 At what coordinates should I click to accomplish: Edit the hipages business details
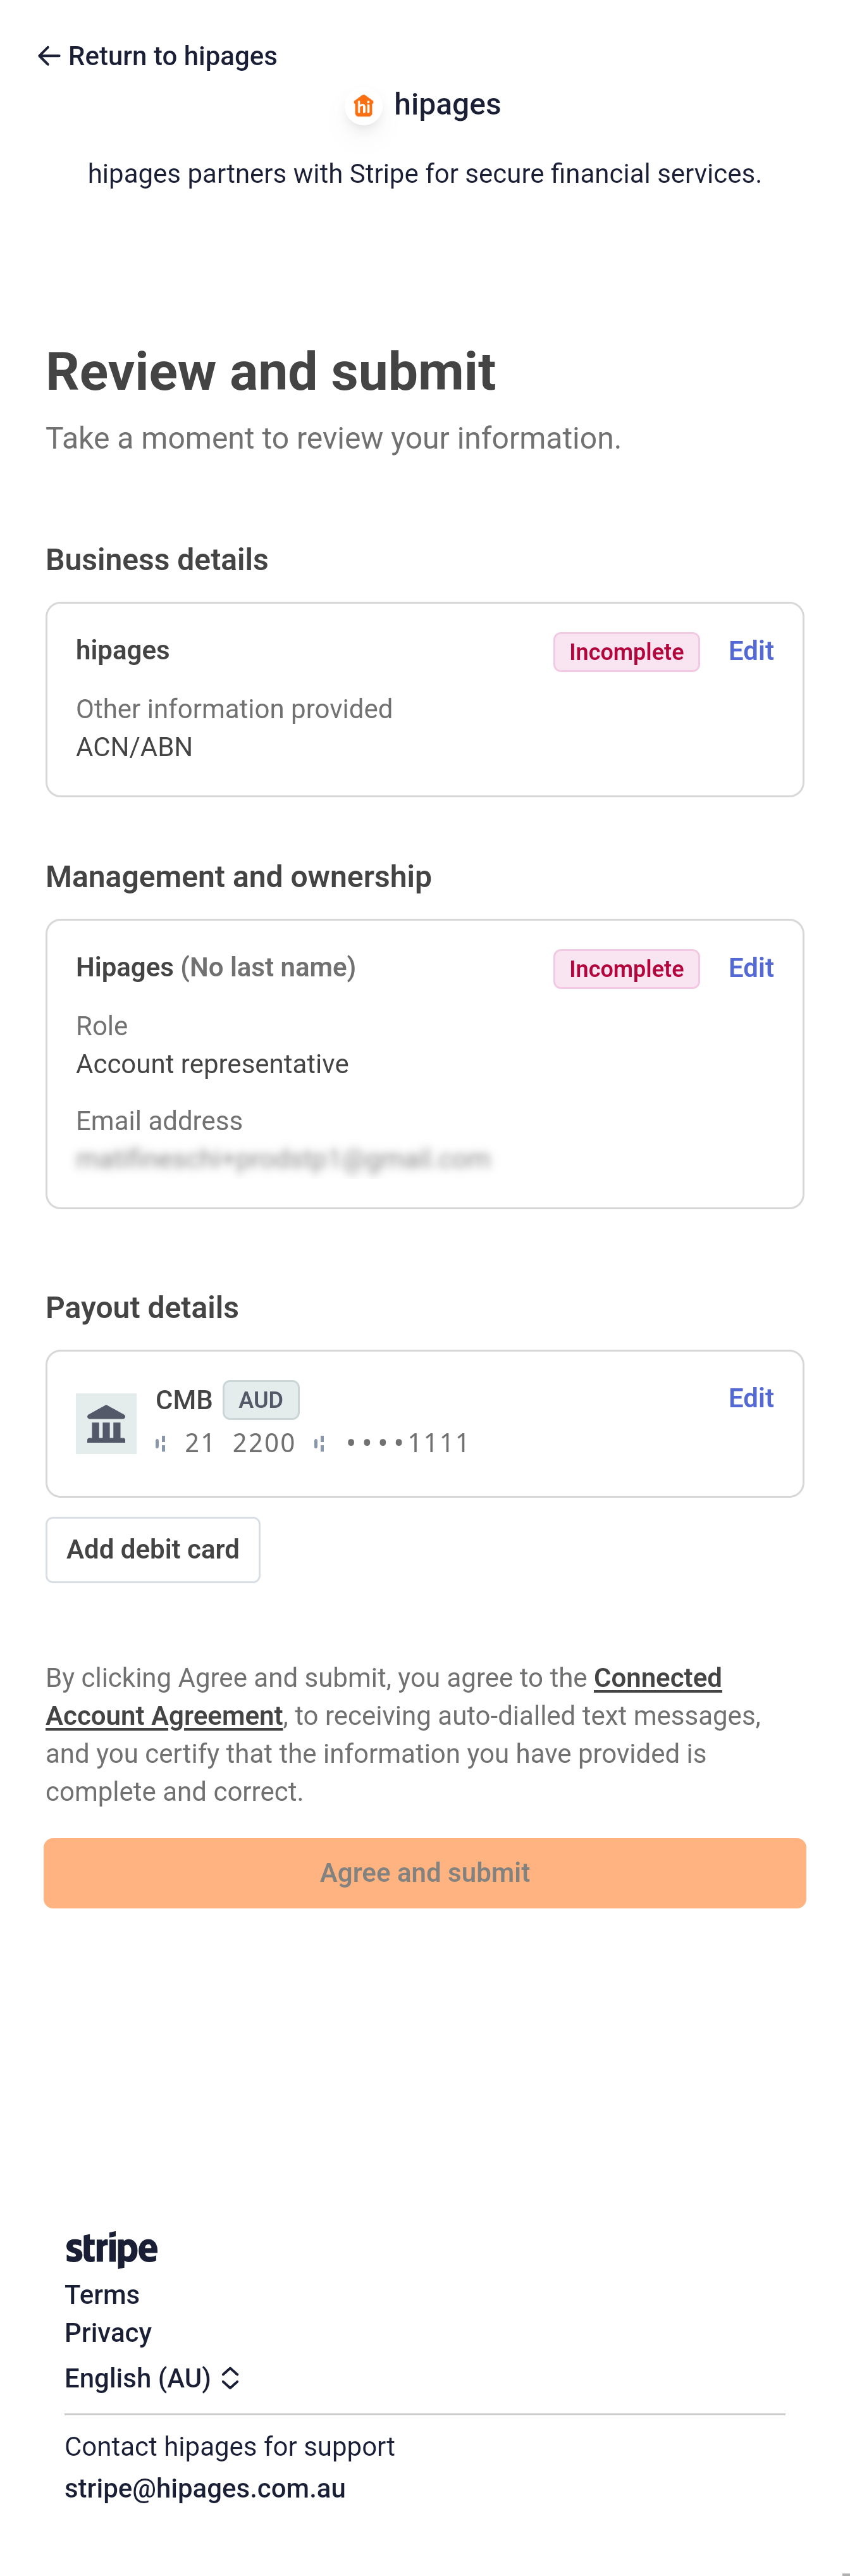[x=750, y=651]
